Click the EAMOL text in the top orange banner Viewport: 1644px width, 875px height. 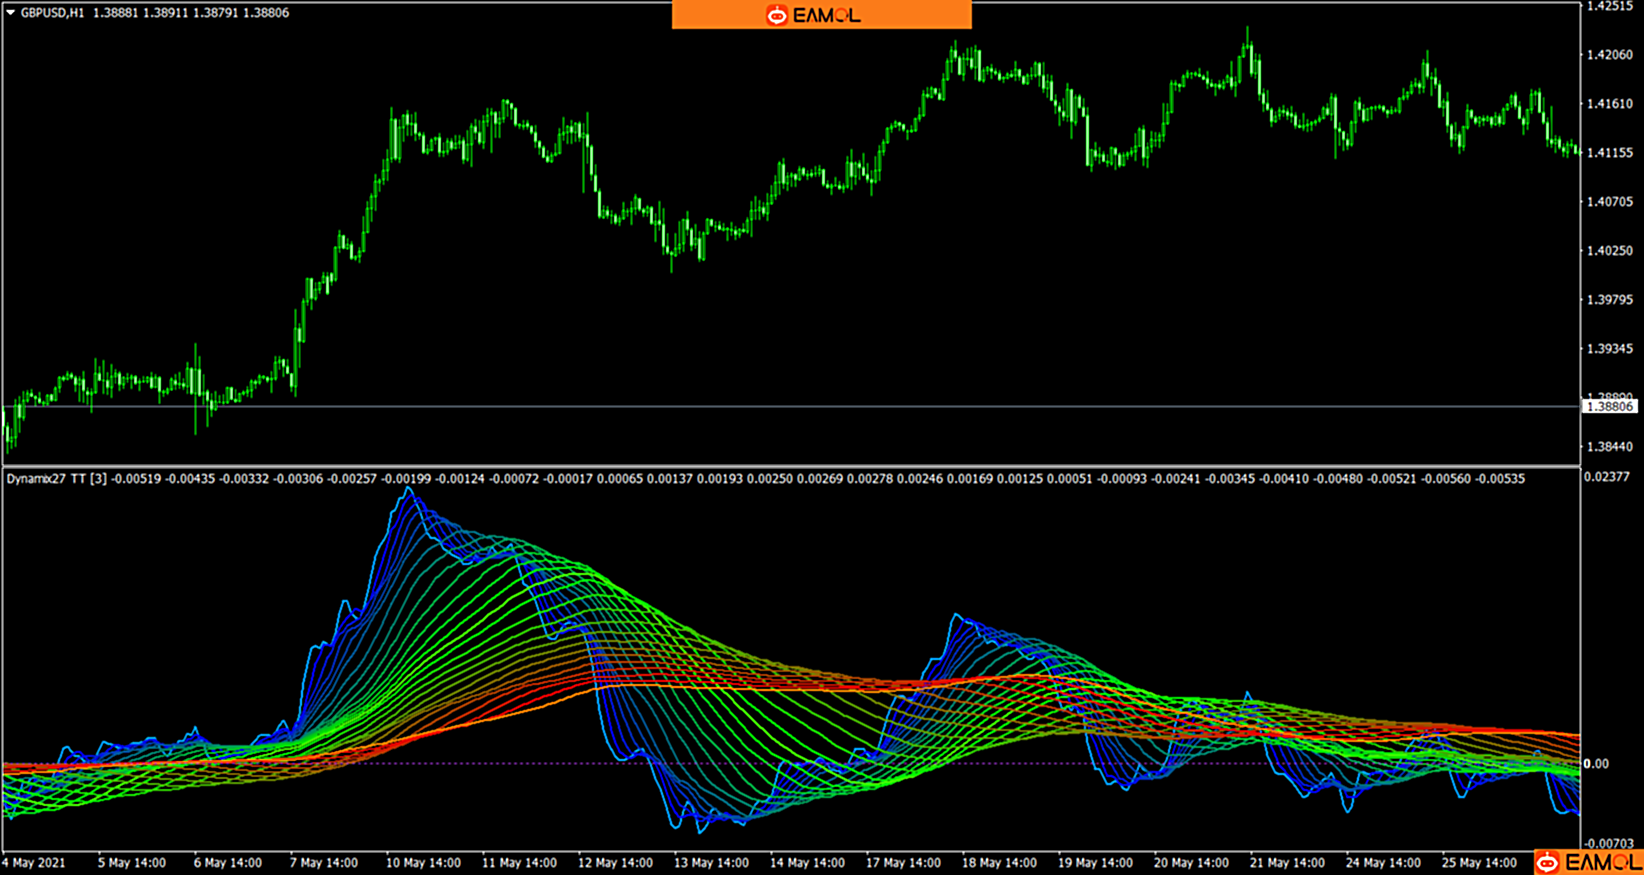pos(826,15)
